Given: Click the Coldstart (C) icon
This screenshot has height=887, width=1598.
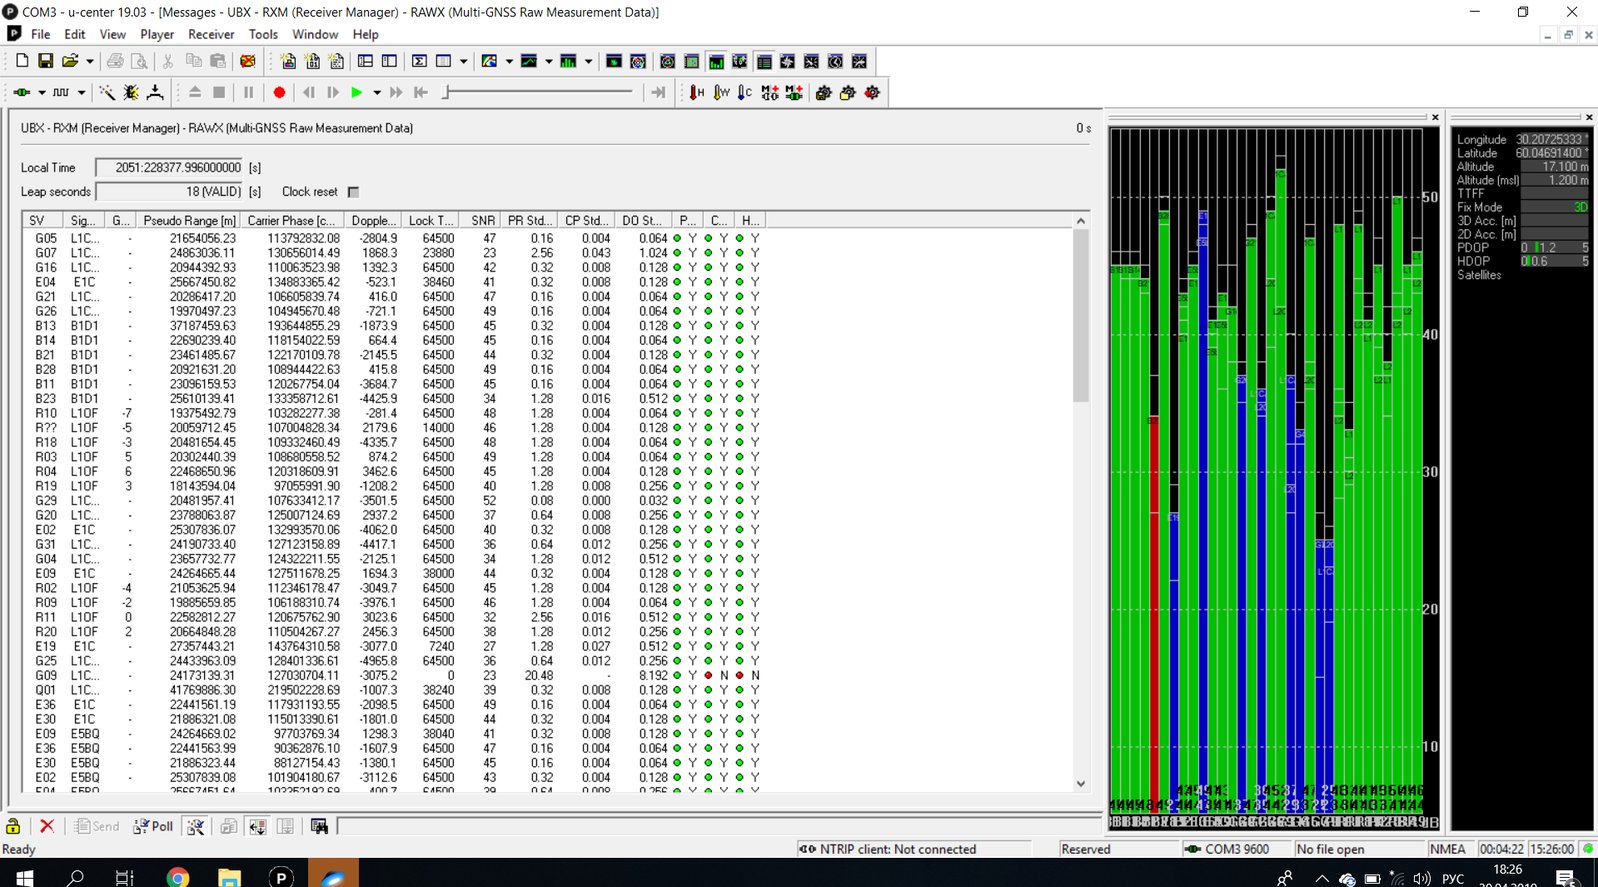Looking at the screenshot, I should tap(745, 92).
